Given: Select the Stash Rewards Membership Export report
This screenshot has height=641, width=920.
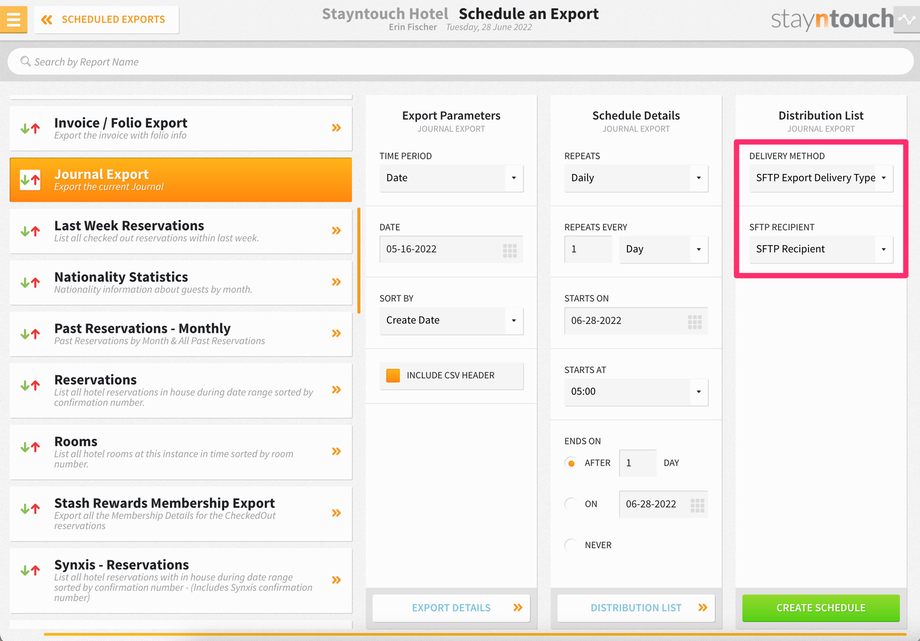Looking at the screenshot, I should 181,514.
